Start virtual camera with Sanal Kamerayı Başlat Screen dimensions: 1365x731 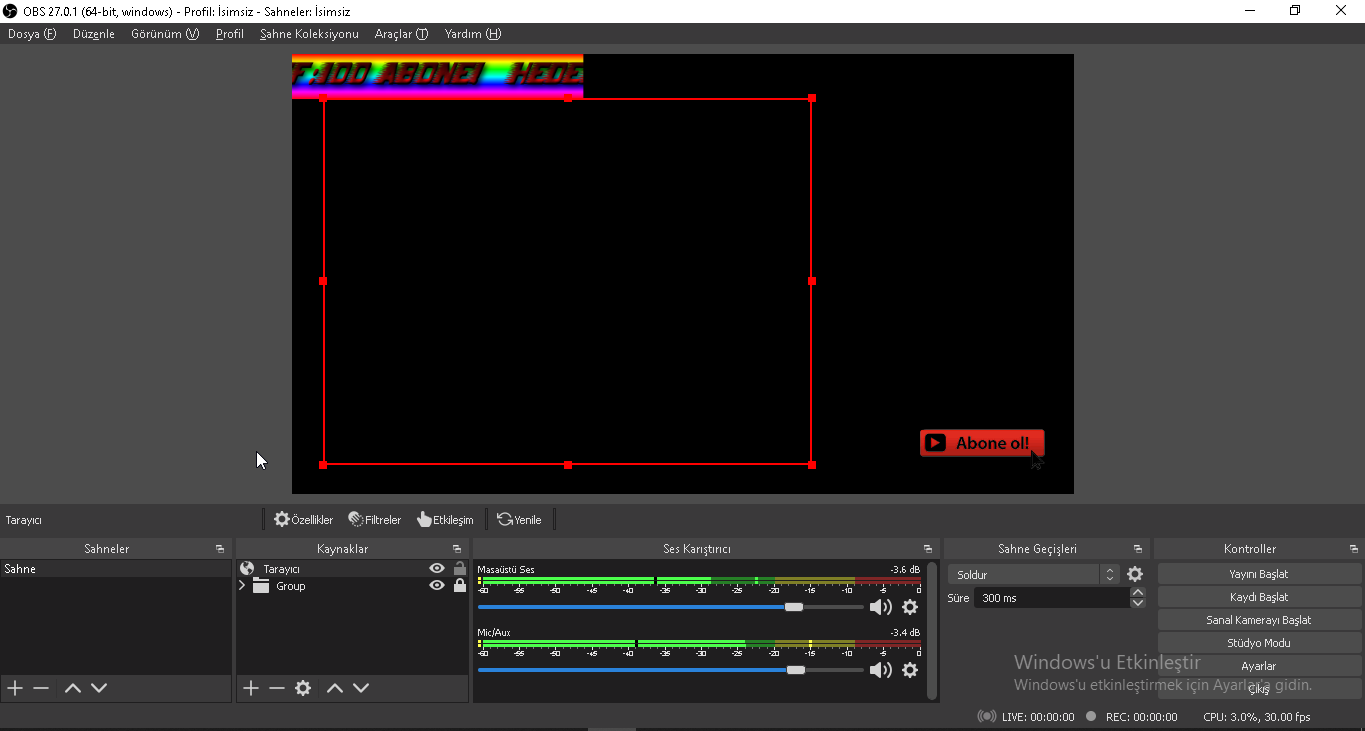[x=1259, y=620]
